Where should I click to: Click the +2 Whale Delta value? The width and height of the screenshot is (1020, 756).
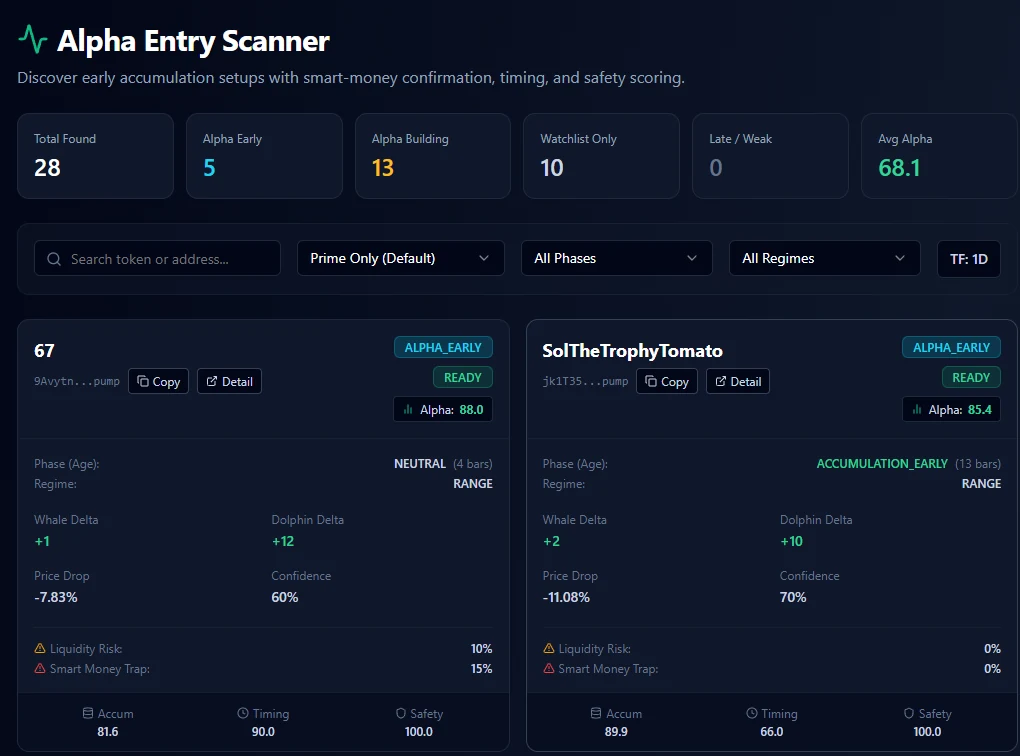click(551, 541)
